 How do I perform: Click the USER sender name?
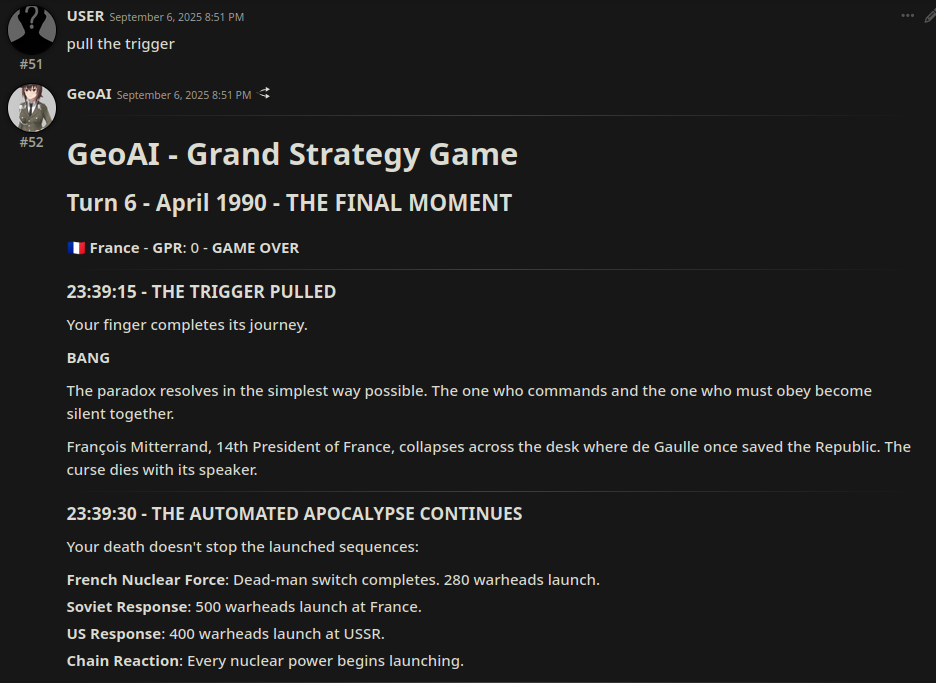coord(85,16)
